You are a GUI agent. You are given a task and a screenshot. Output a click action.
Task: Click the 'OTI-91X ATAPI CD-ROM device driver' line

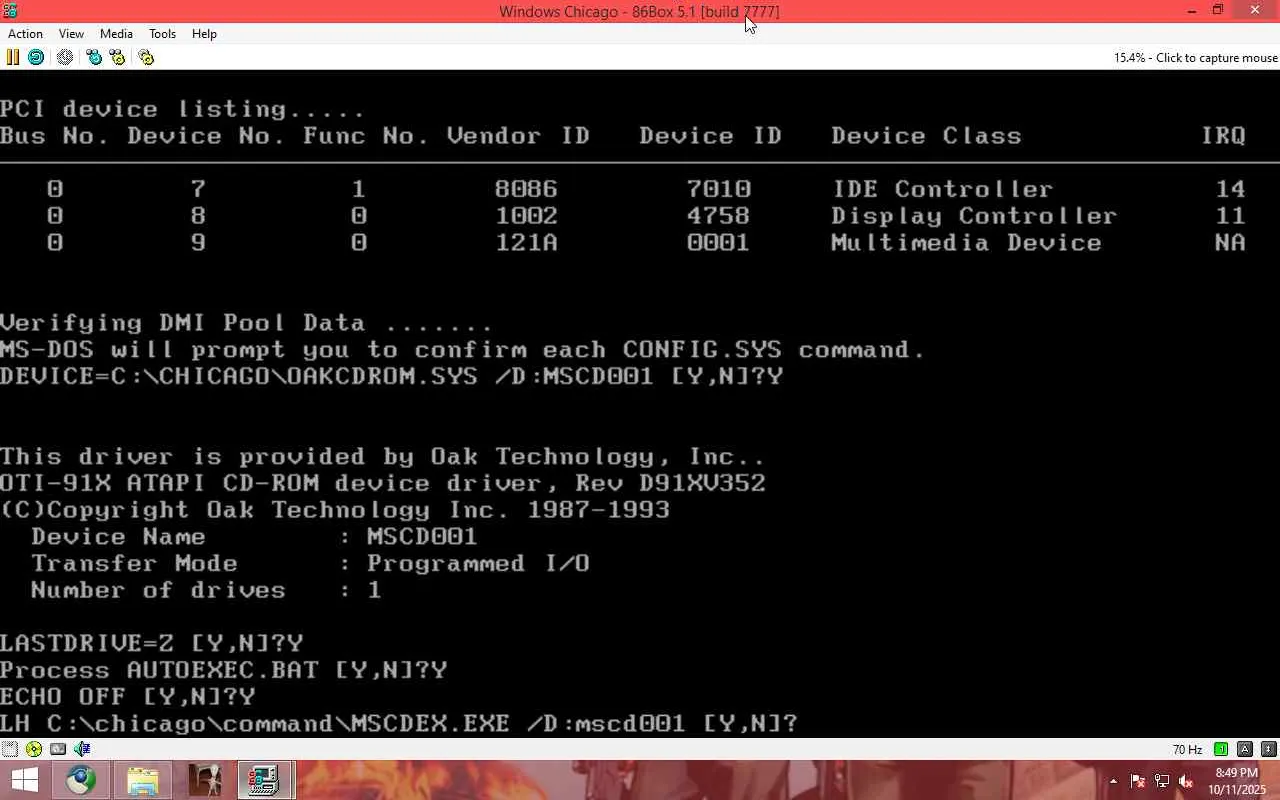383,483
